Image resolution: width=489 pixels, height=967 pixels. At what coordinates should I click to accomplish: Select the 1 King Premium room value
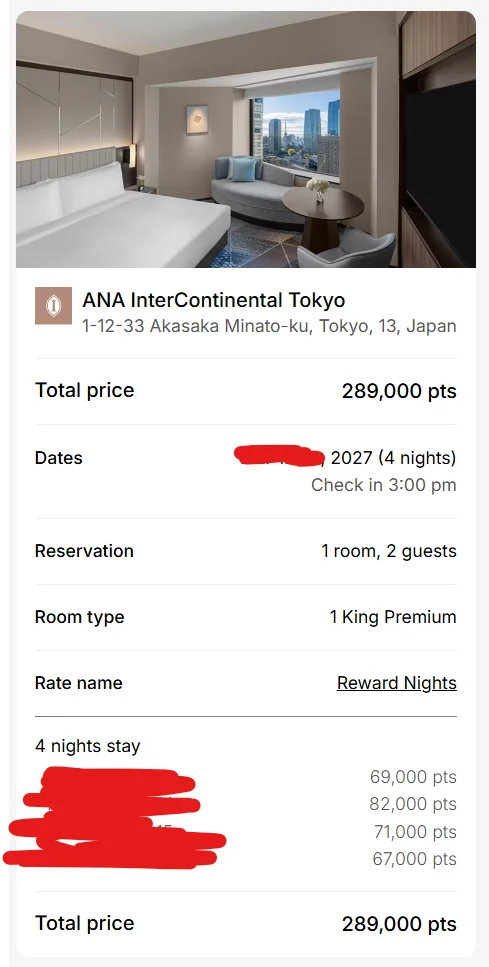(393, 617)
